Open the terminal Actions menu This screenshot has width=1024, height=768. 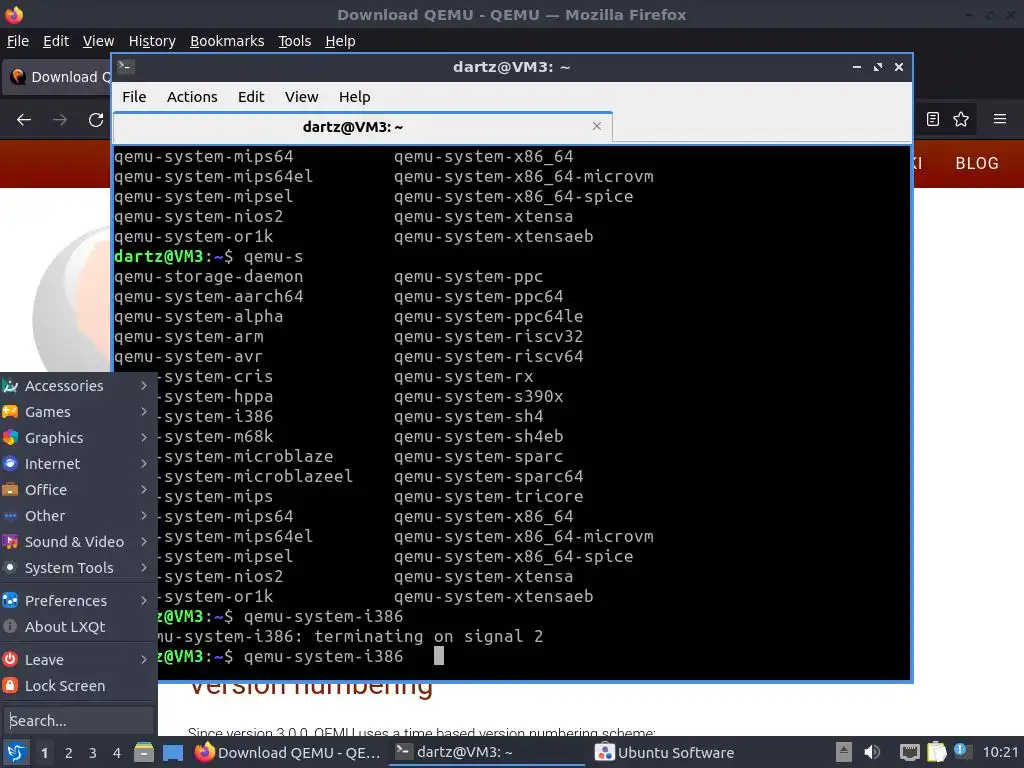pyautogui.click(x=192, y=97)
